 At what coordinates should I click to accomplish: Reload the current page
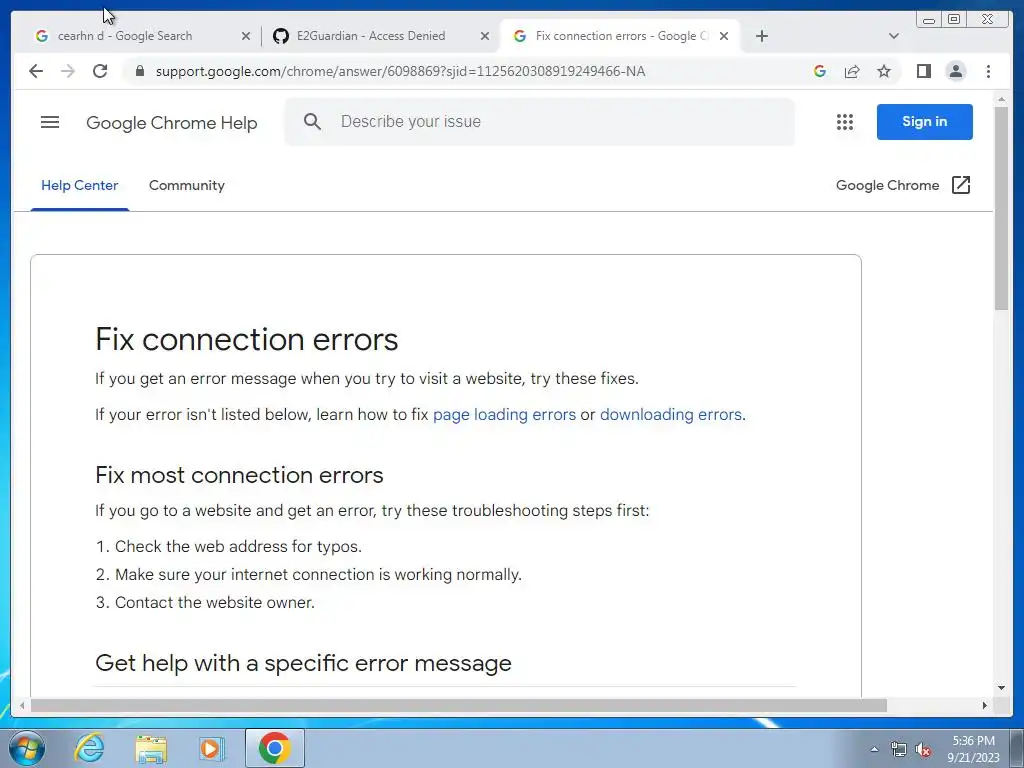(100, 71)
